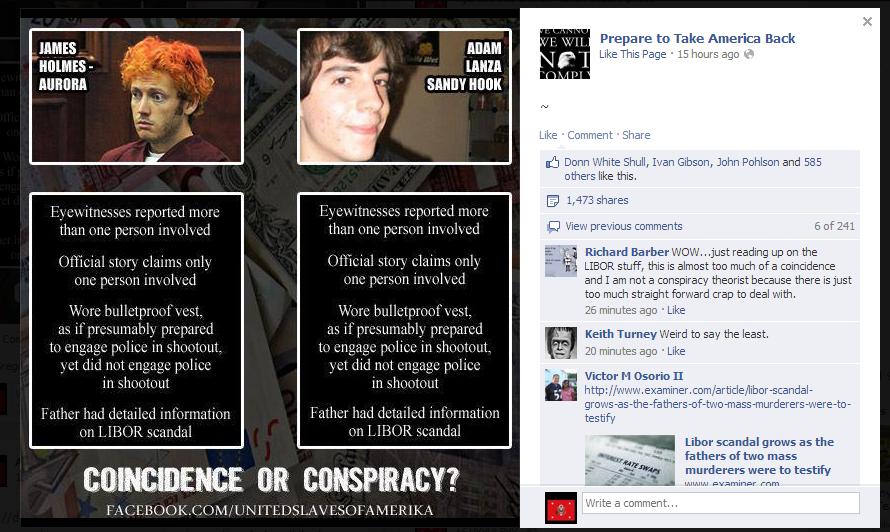This screenshot has width=890, height=532.
Task: Click the thumbs-up likes icon
Action: [552, 162]
